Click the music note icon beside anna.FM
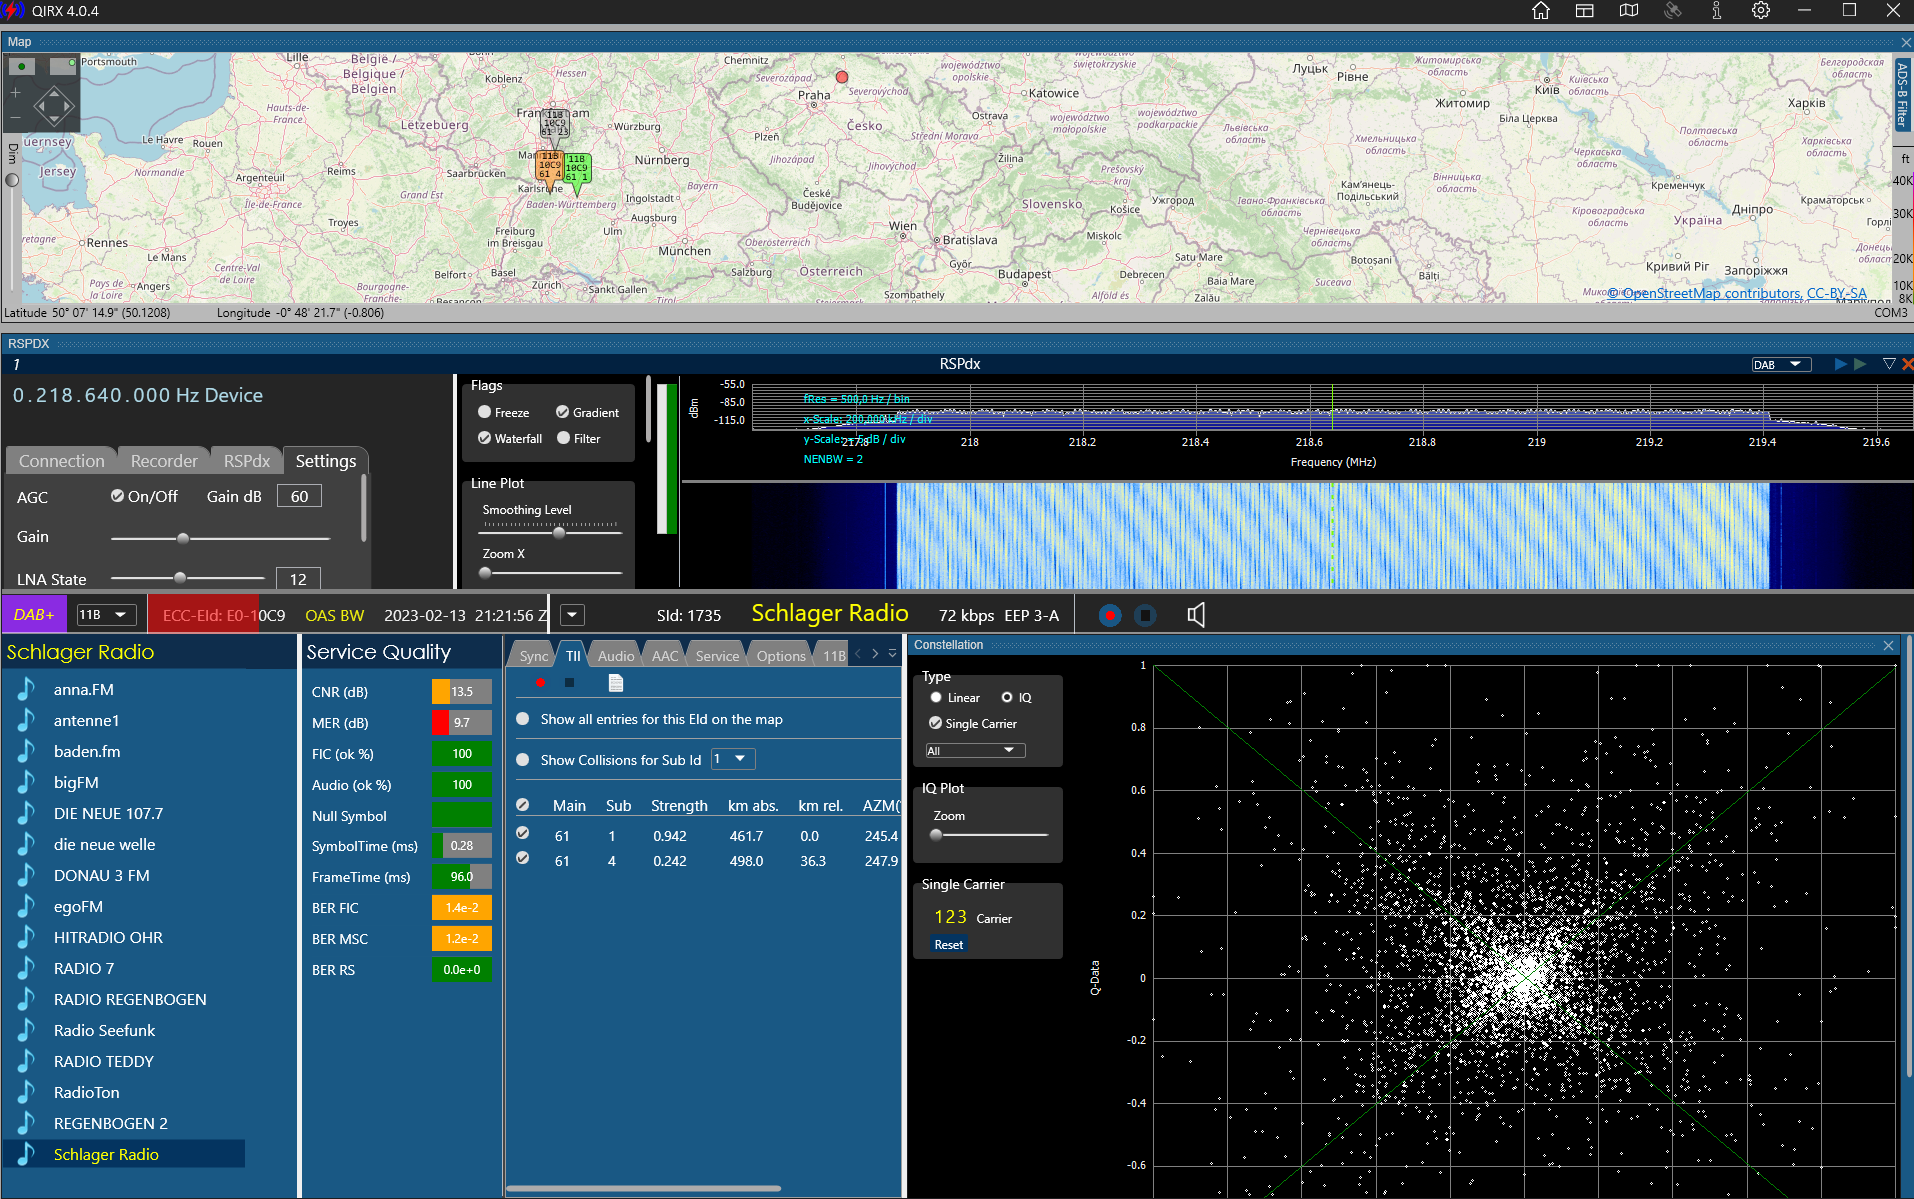 coord(26,689)
